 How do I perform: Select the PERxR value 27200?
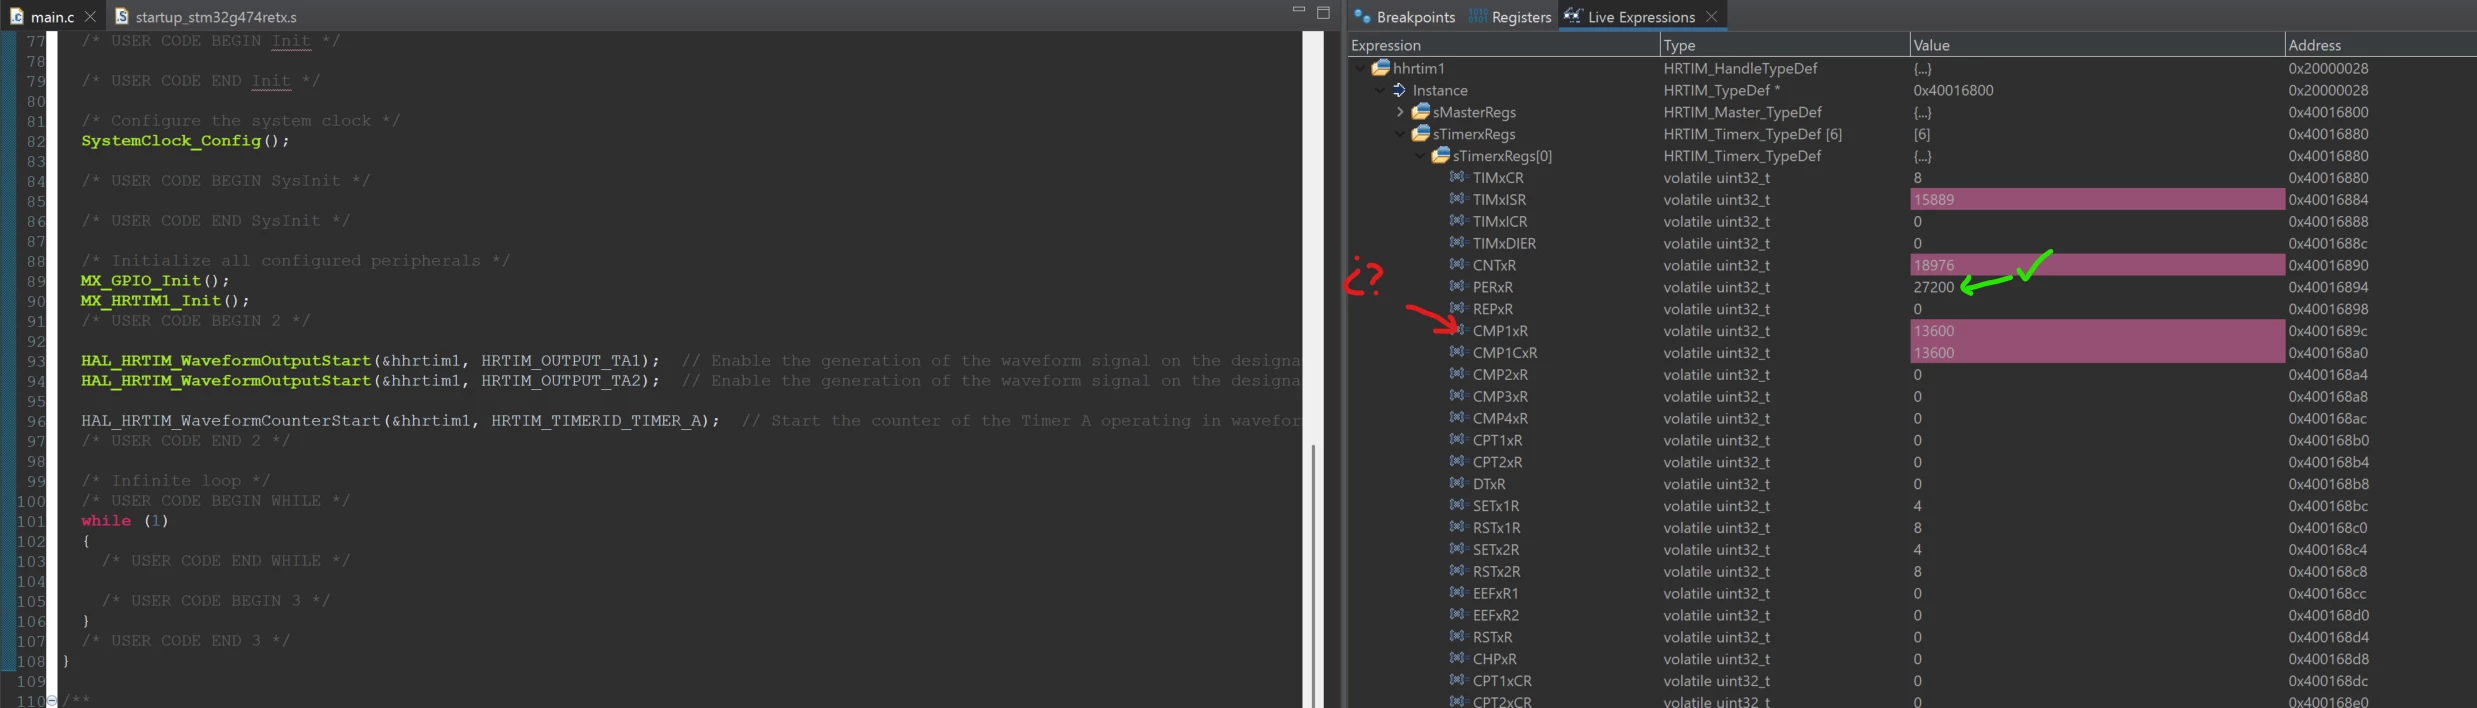click(1933, 287)
